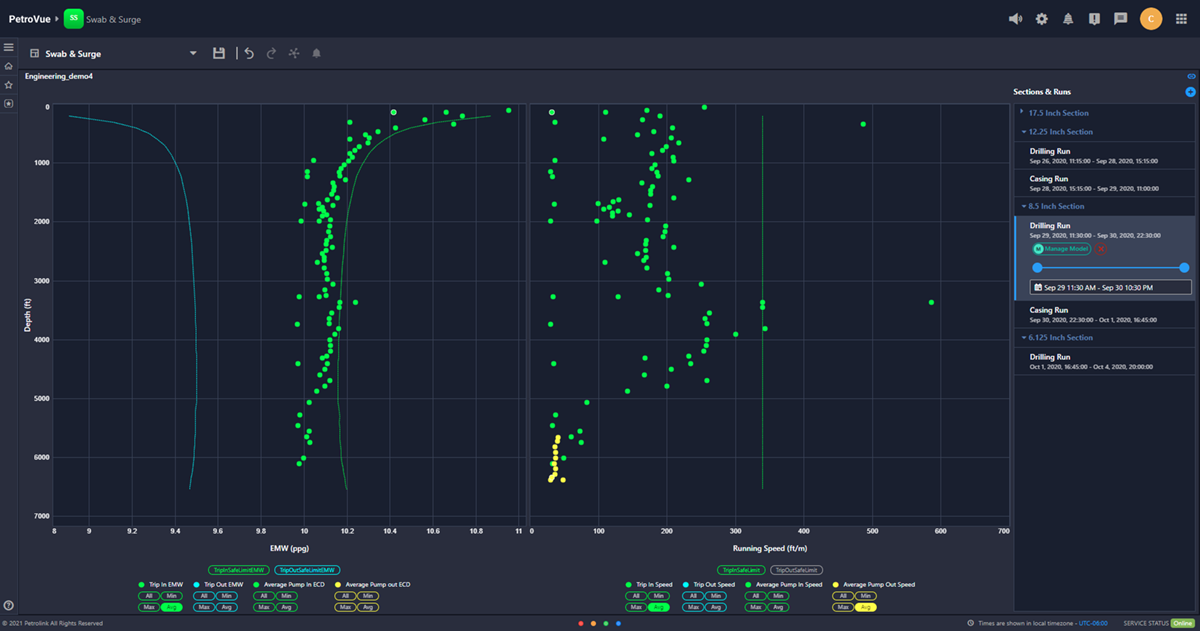Click the blue plus icon in Sections & Runs

tap(1189, 91)
